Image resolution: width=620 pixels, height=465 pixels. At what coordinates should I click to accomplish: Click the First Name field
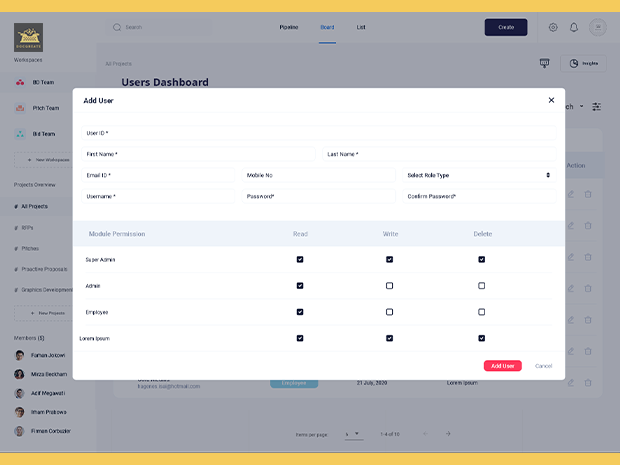tap(198, 154)
